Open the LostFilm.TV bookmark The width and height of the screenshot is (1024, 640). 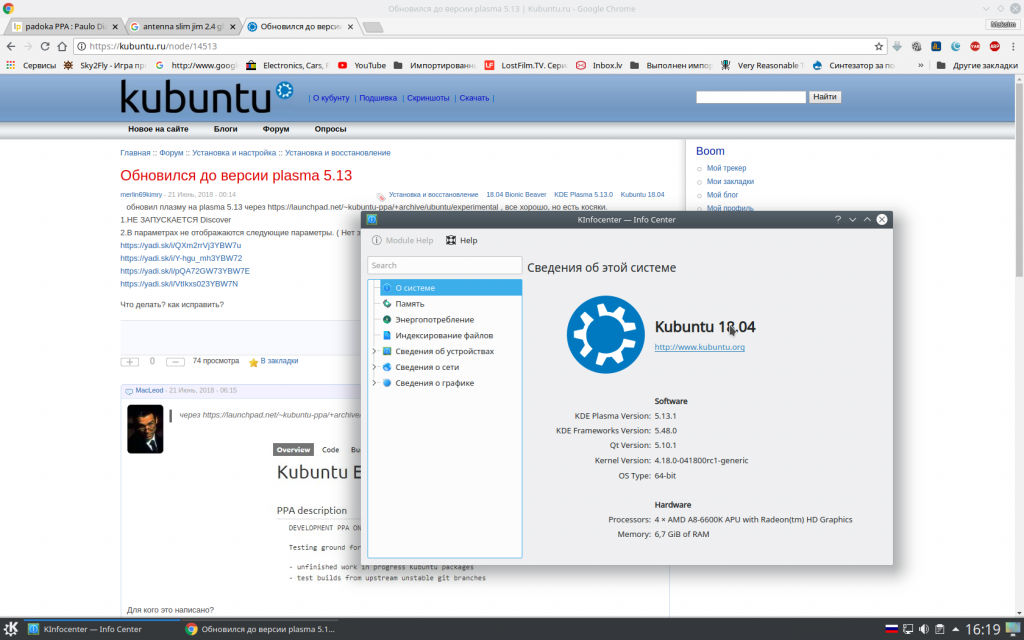click(526, 65)
